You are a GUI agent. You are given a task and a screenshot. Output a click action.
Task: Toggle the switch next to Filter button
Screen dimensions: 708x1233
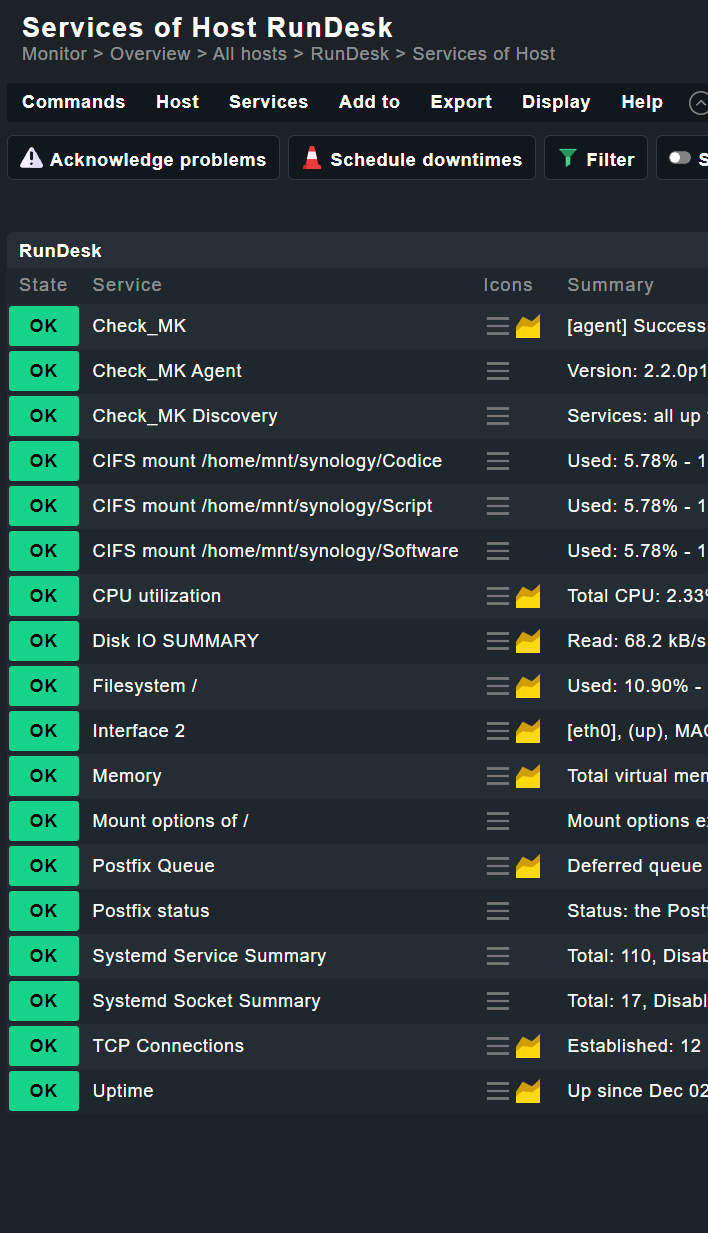click(x=681, y=158)
